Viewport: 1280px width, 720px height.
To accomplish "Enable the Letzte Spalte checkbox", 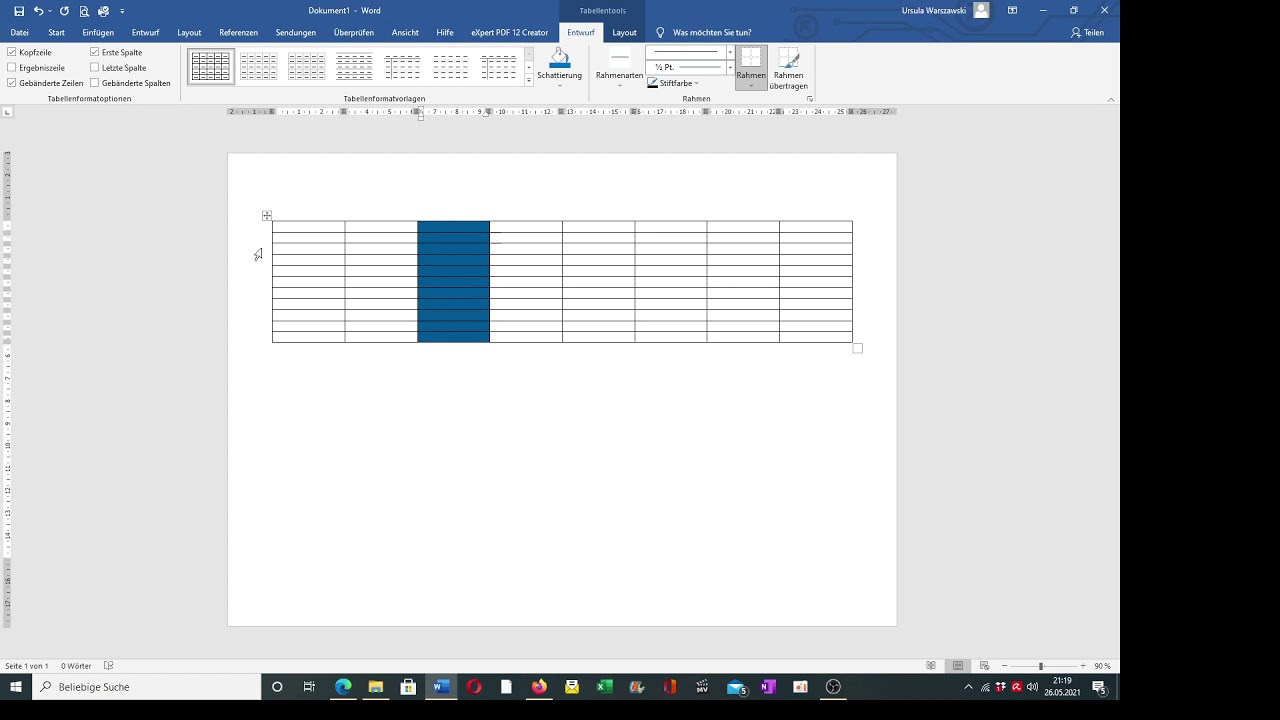I will click(95, 68).
